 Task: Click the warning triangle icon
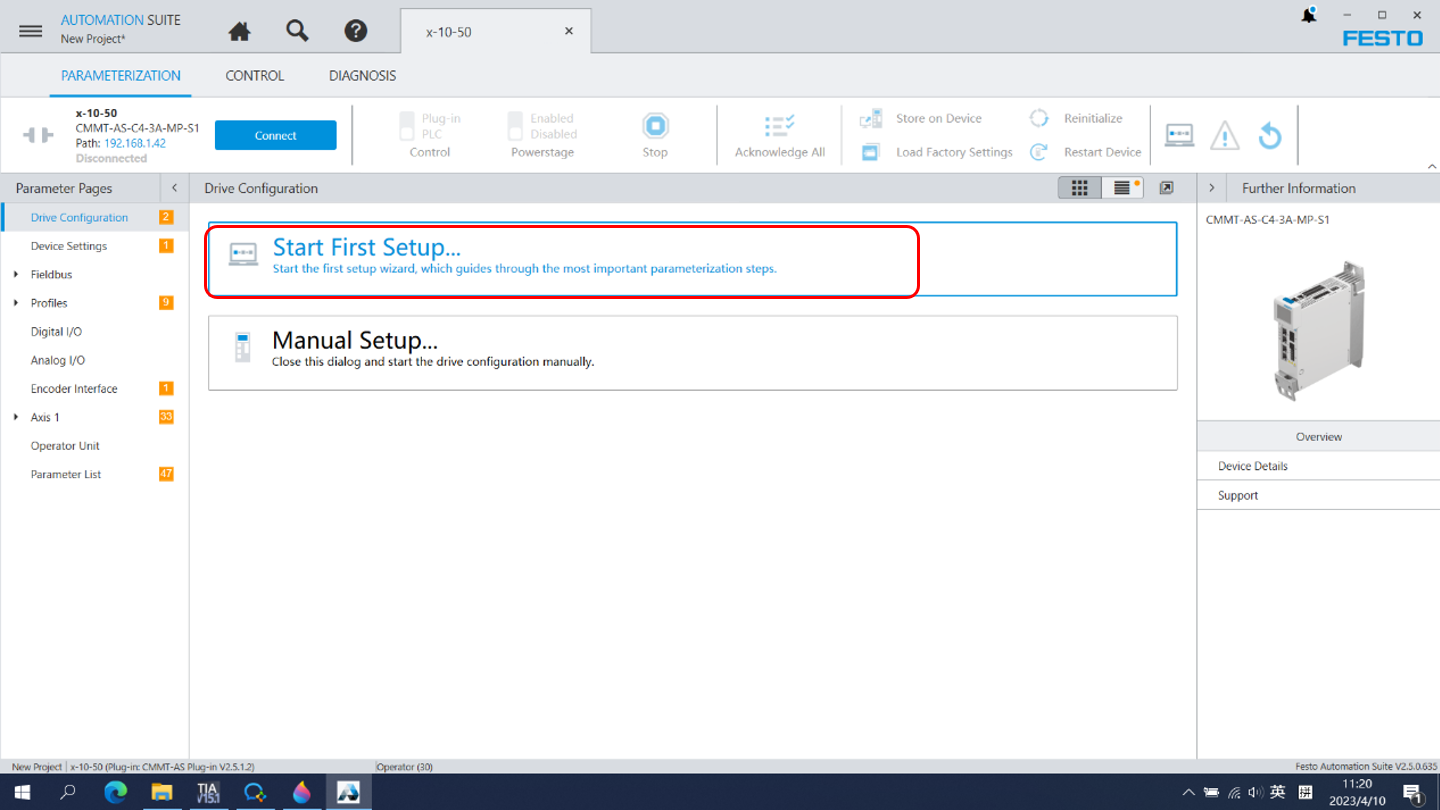click(x=1224, y=135)
